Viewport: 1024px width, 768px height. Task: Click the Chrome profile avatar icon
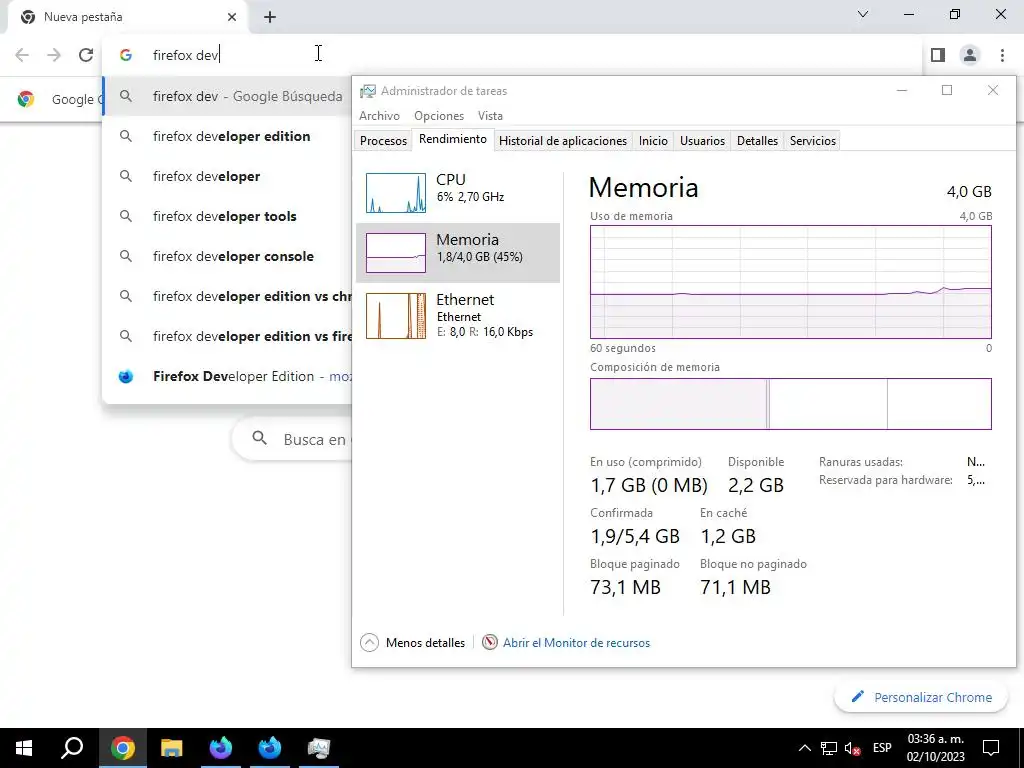pos(970,55)
